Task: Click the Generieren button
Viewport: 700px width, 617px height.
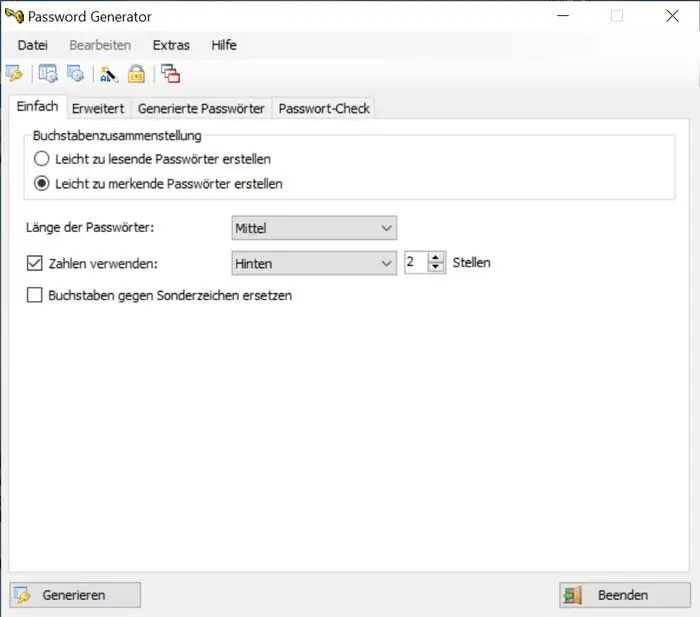Action: coord(75,595)
